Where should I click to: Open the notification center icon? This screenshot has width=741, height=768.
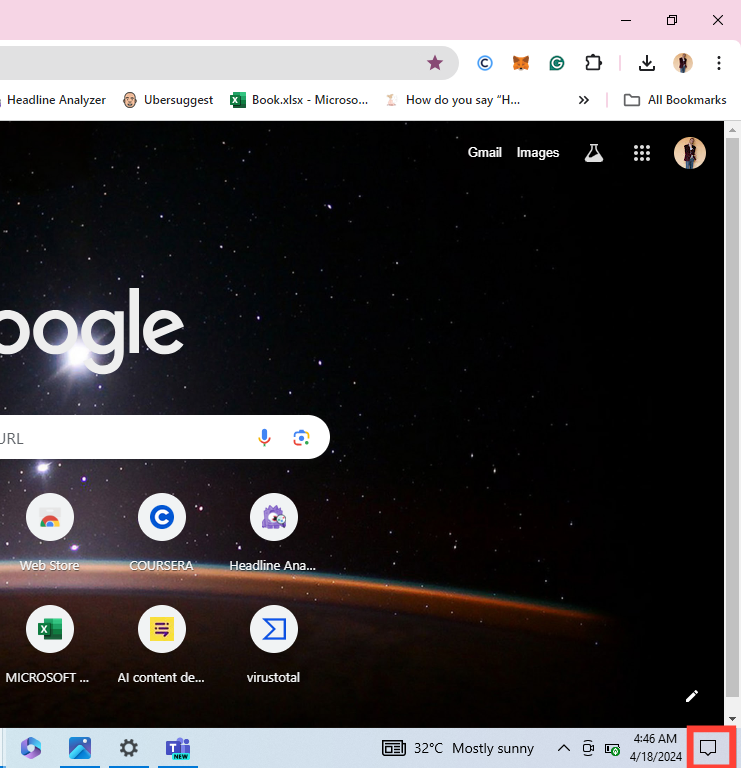708,748
